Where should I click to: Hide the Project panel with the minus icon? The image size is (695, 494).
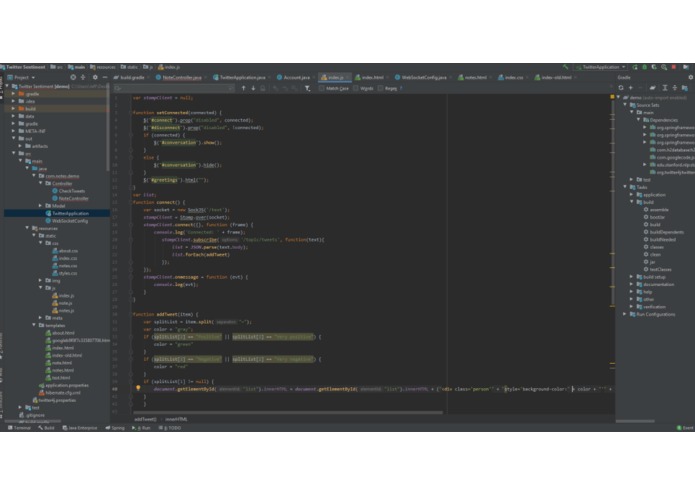click(105, 77)
